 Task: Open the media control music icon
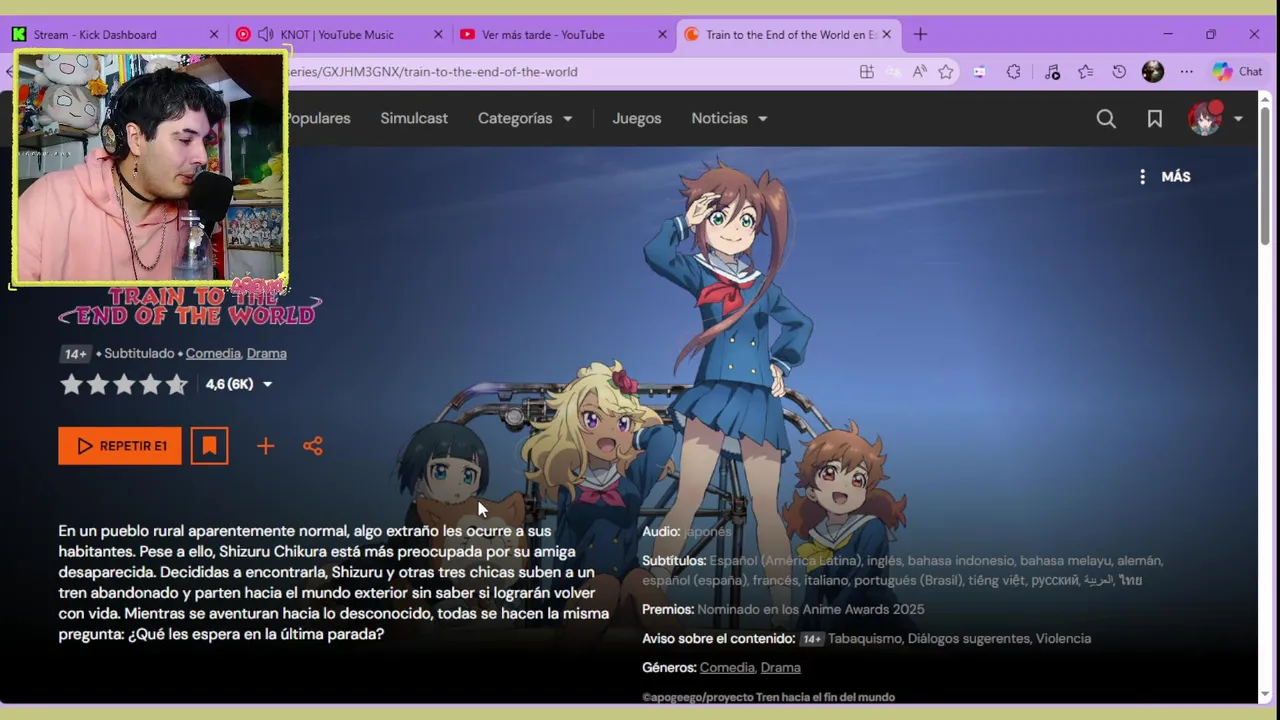1052,72
